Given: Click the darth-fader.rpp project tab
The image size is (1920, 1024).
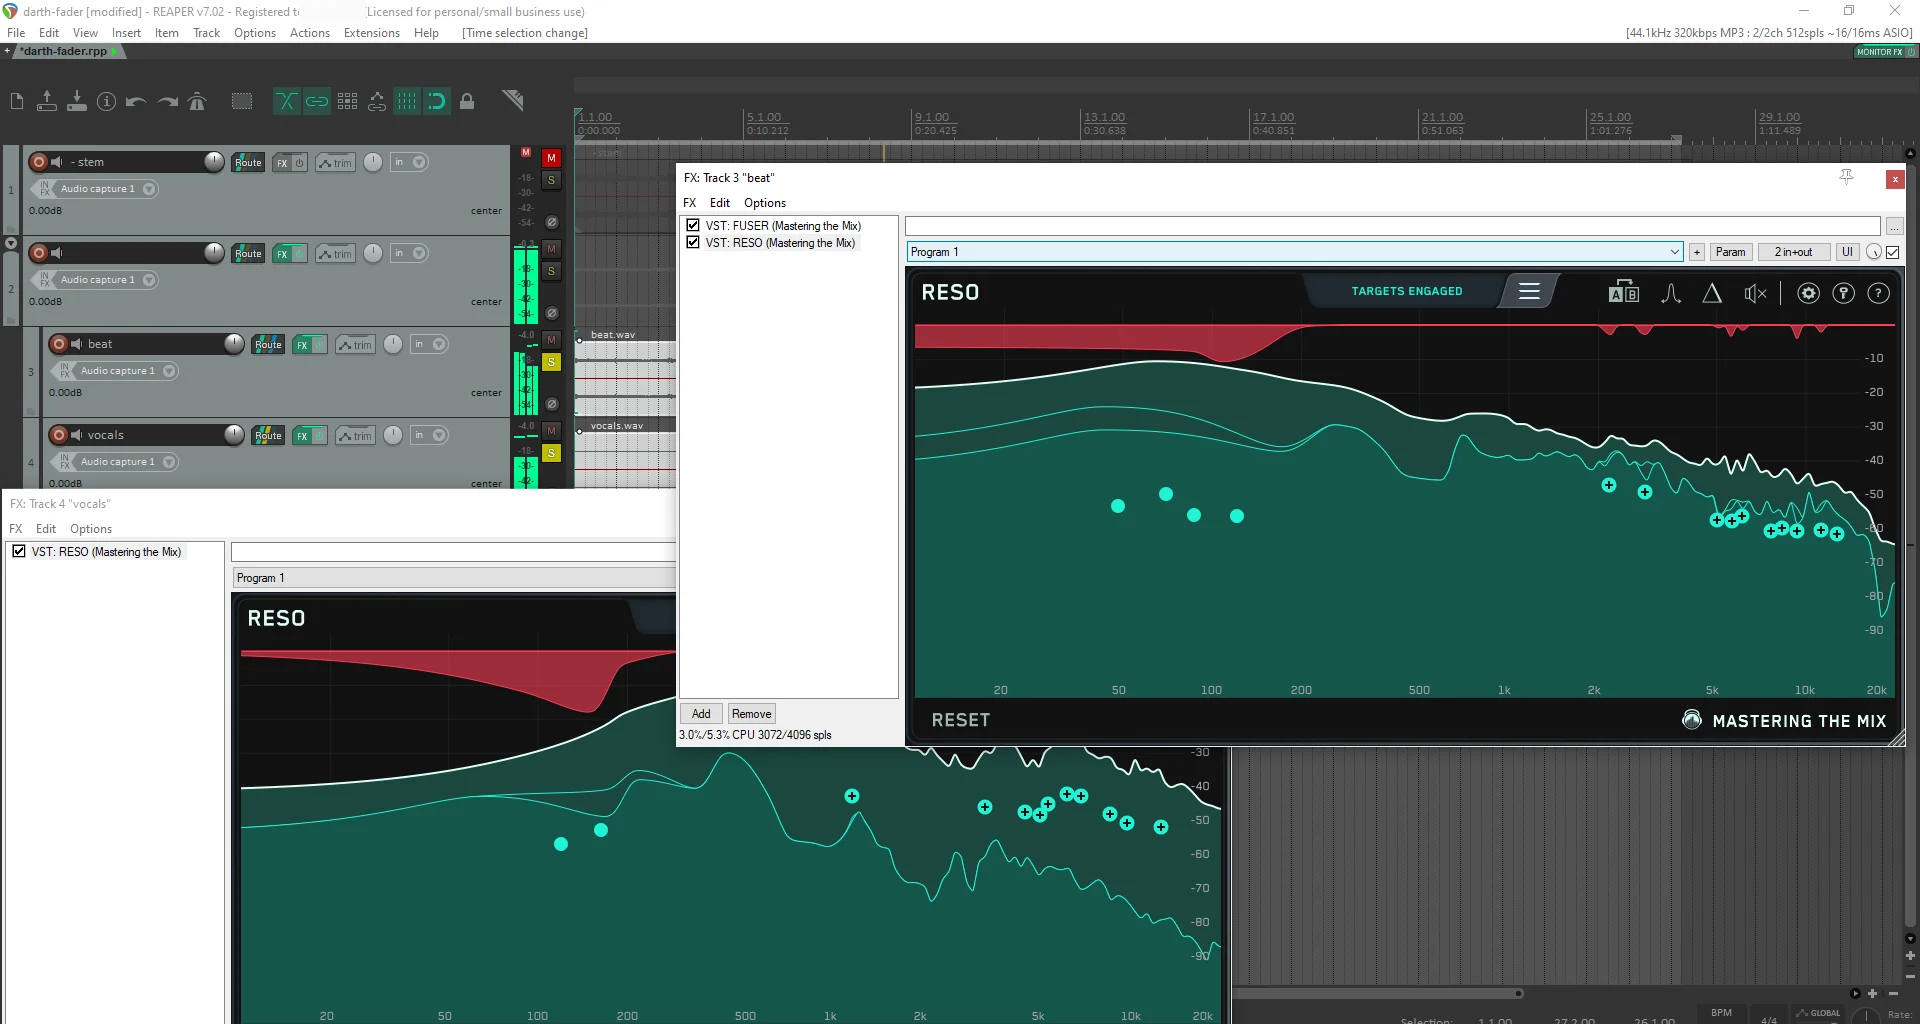Looking at the screenshot, I should [65, 51].
